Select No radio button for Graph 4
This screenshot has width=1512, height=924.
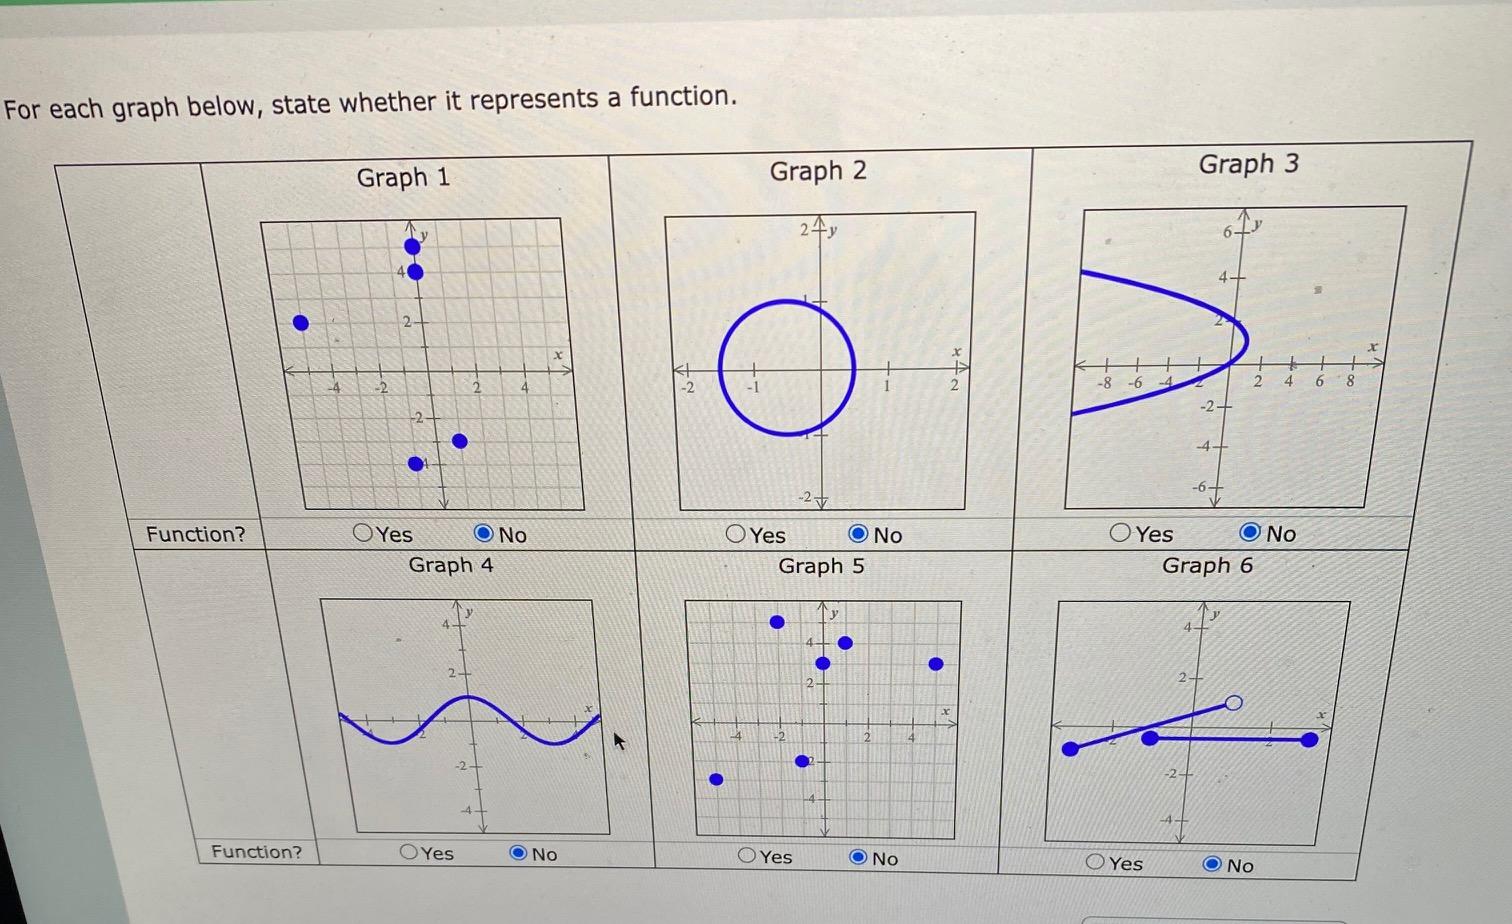pos(519,852)
